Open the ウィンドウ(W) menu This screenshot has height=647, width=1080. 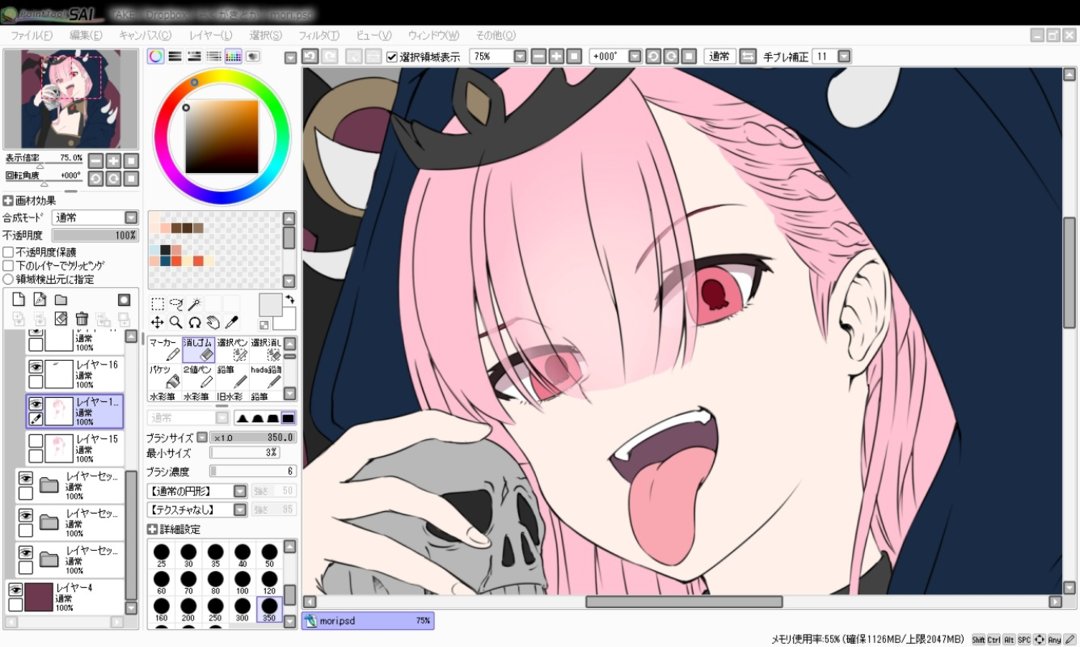(x=433, y=35)
